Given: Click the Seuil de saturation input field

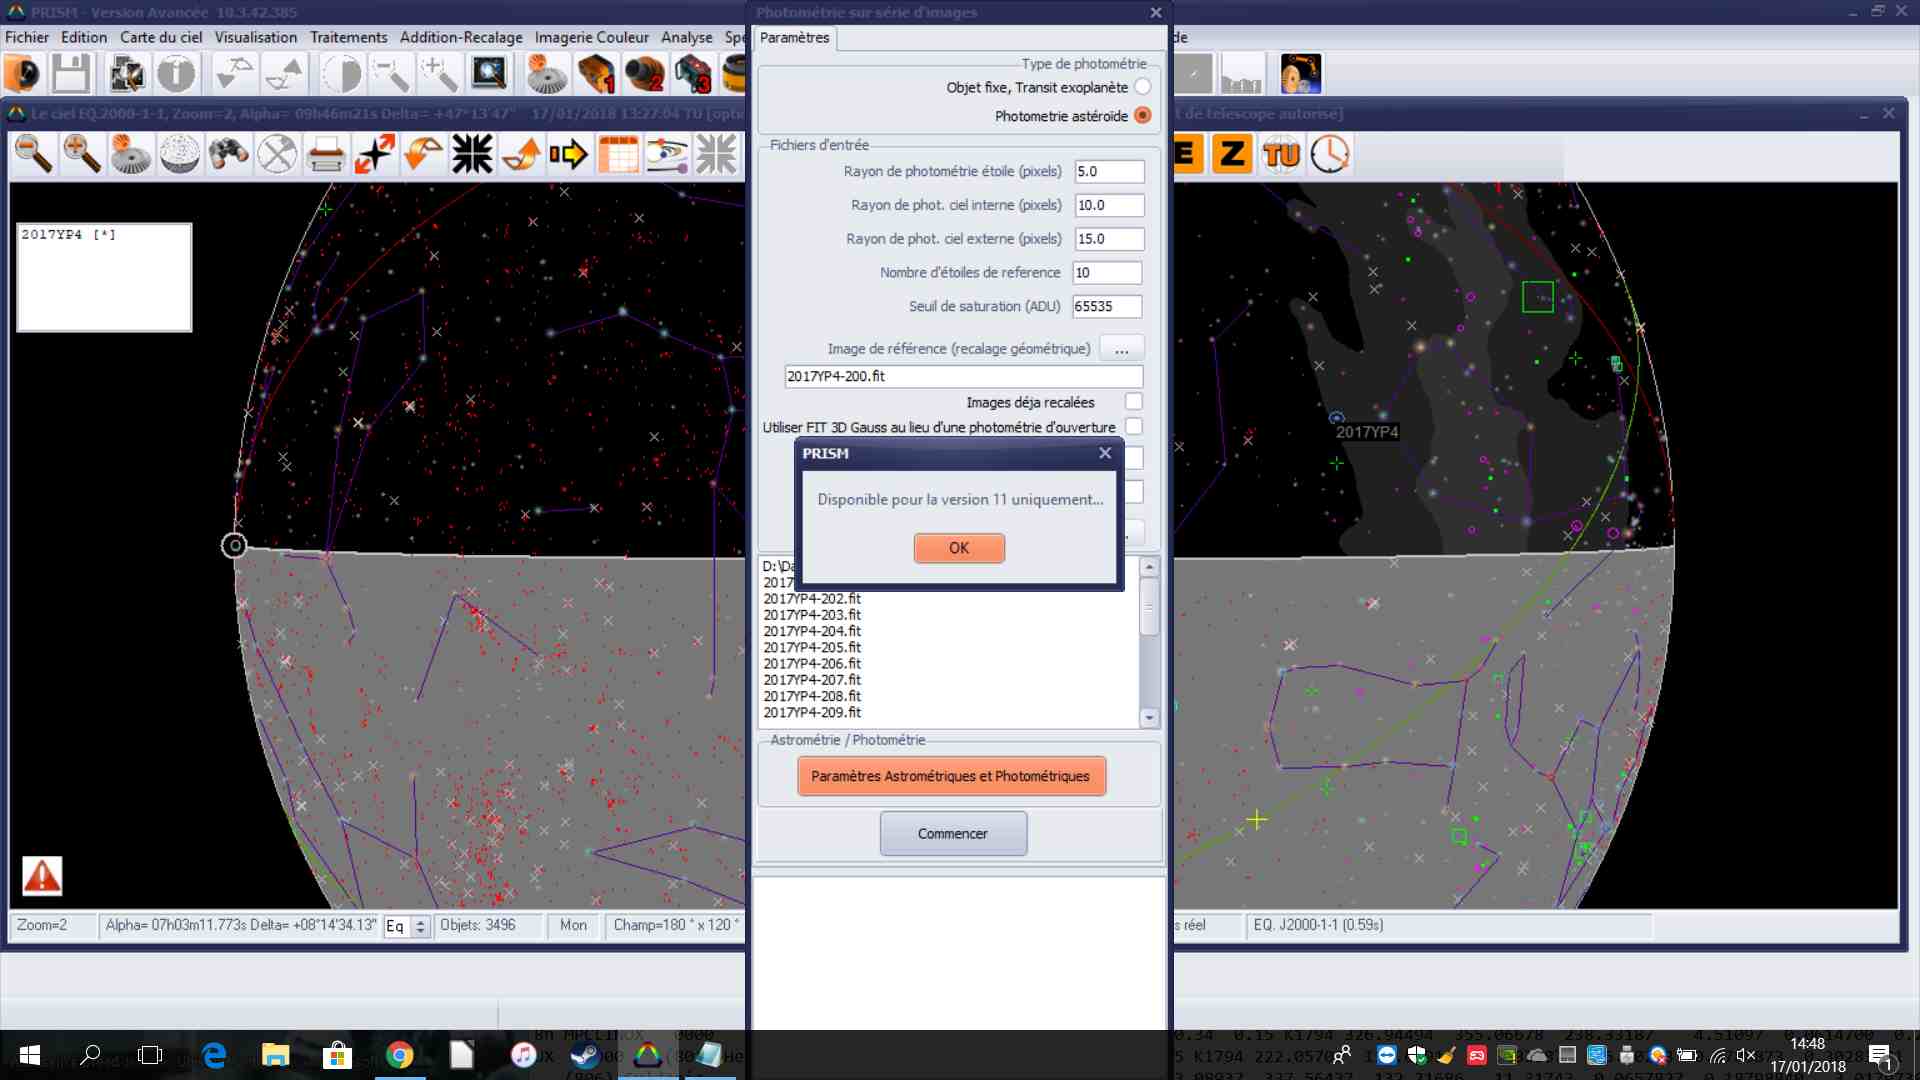Looking at the screenshot, I should coord(1106,306).
